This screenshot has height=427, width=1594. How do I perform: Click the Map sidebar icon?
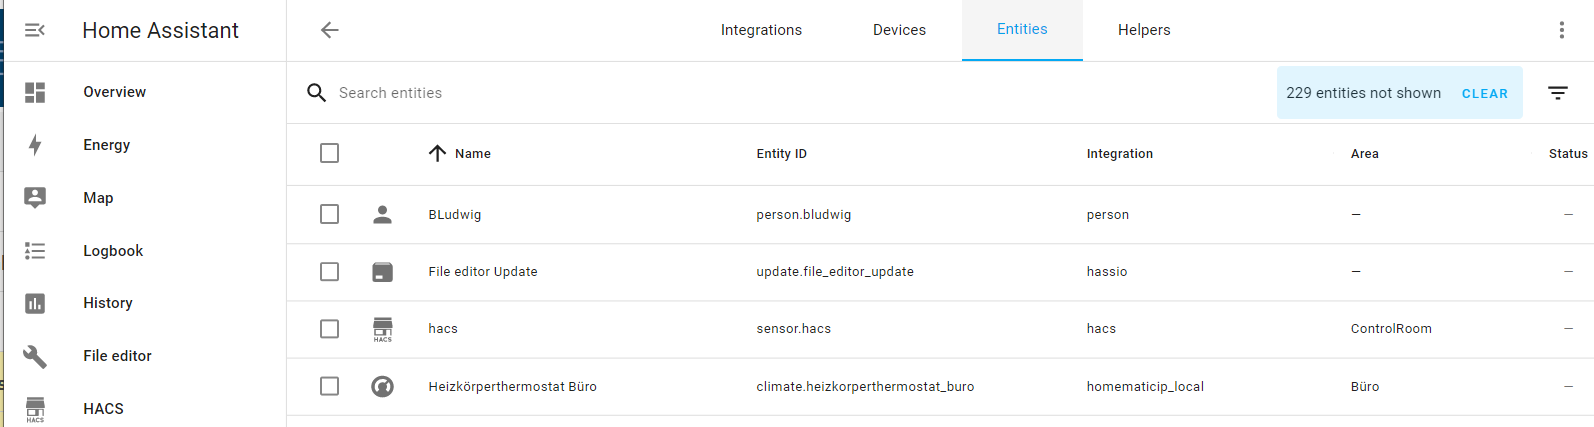pos(35,198)
